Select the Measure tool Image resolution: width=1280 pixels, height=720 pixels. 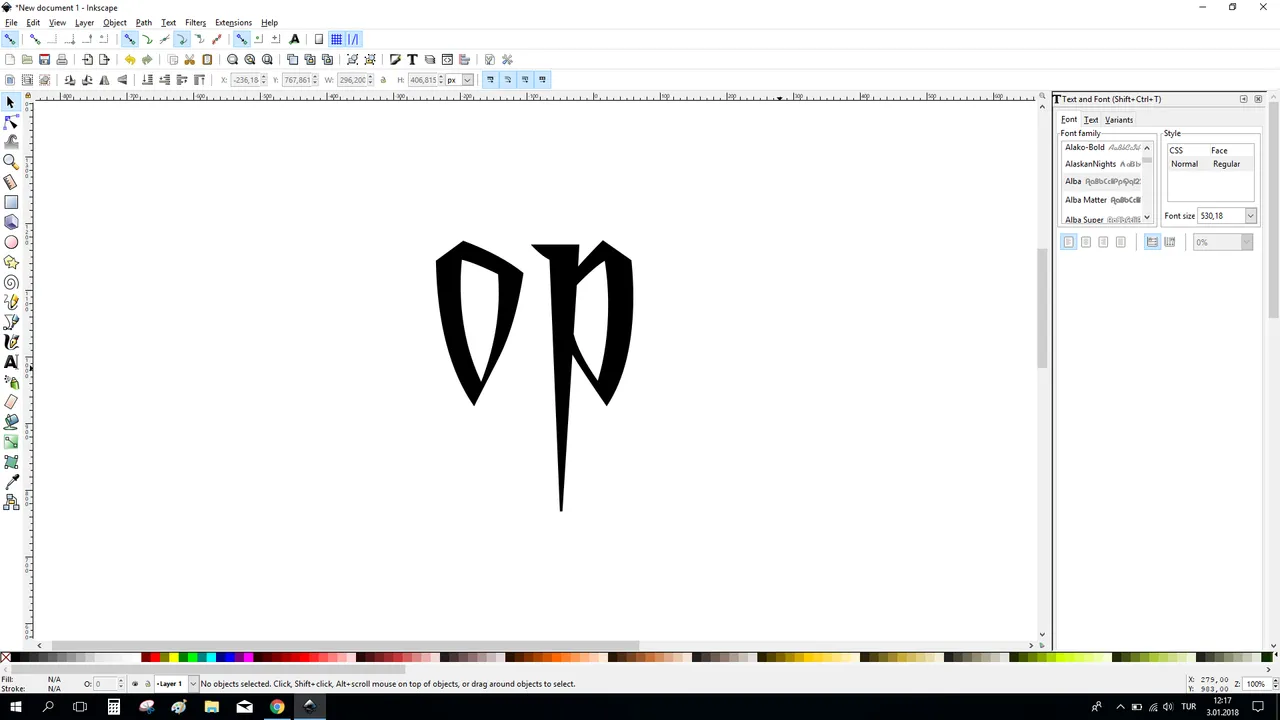11,182
